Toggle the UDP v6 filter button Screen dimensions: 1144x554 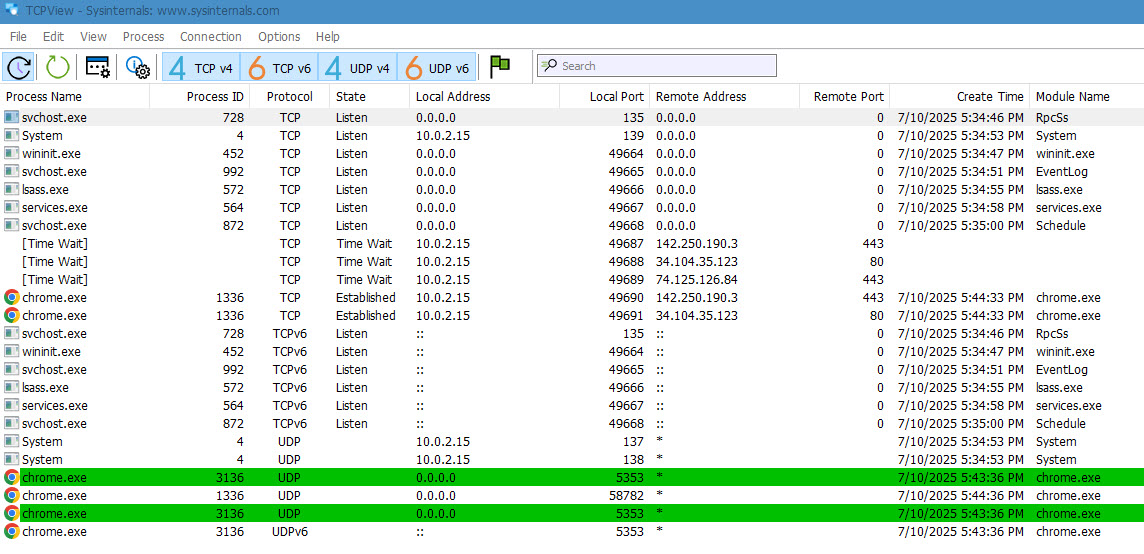(436, 67)
